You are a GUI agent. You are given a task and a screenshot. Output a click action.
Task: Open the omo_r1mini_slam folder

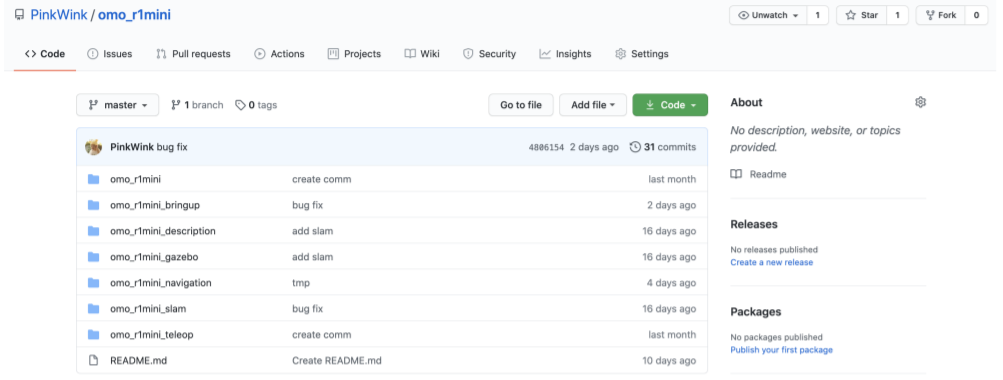pyautogui.click(x=148, y=309)
